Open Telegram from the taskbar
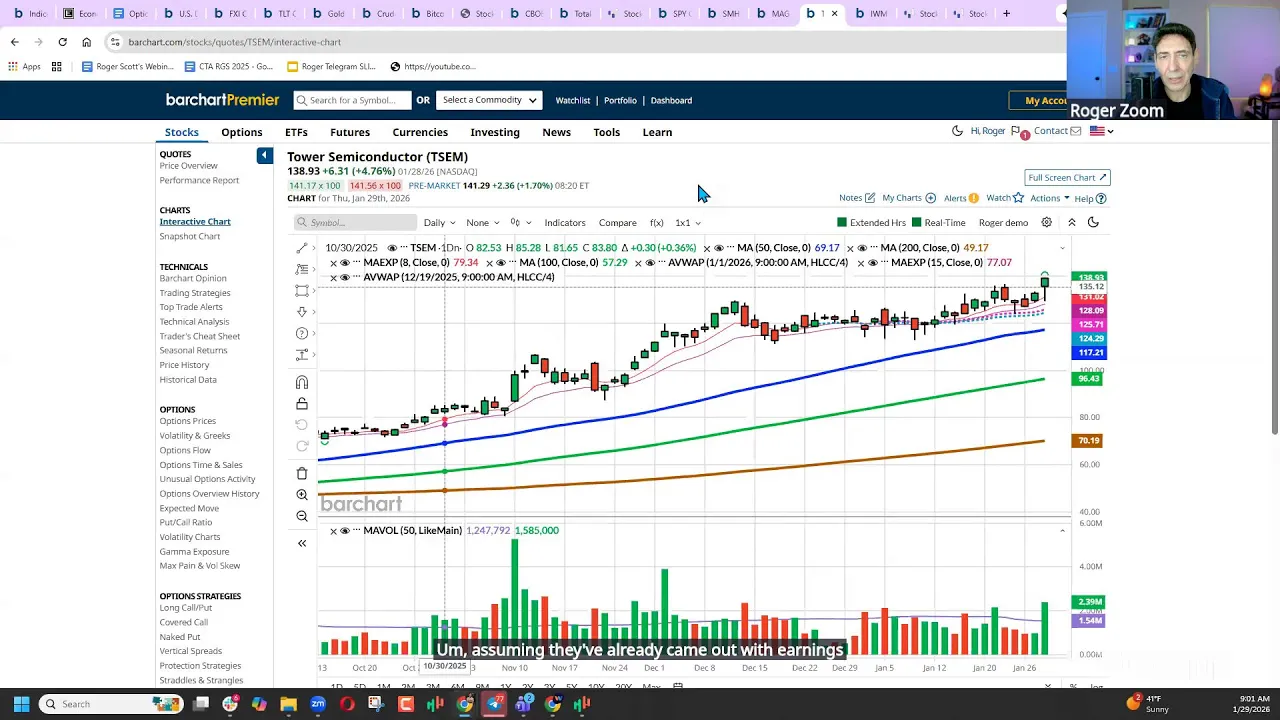Viewport: 1280px width, 720px height. pos(494,704)
